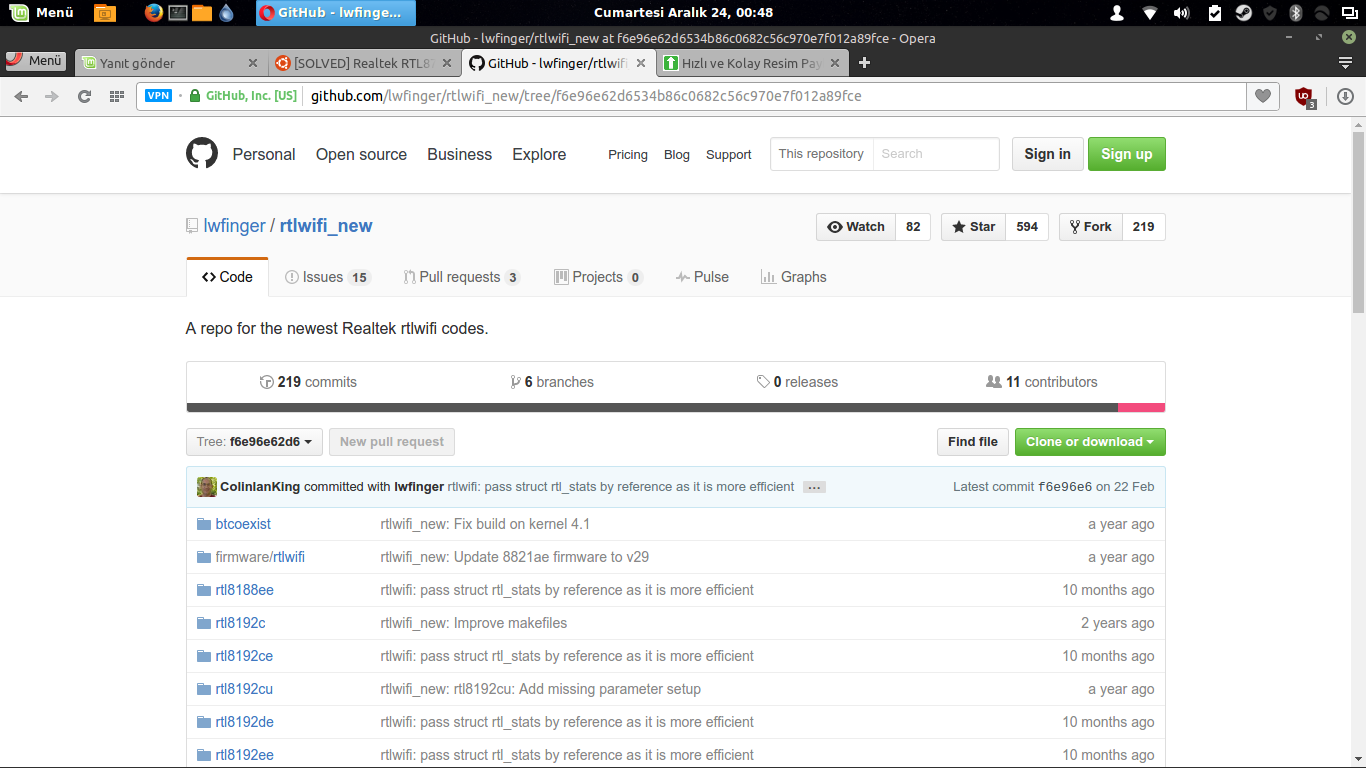Expand the Tree: f6e96e62d6 branch dropdown
The height and width of the screenshot is (768, 1366).
[254, 442]
